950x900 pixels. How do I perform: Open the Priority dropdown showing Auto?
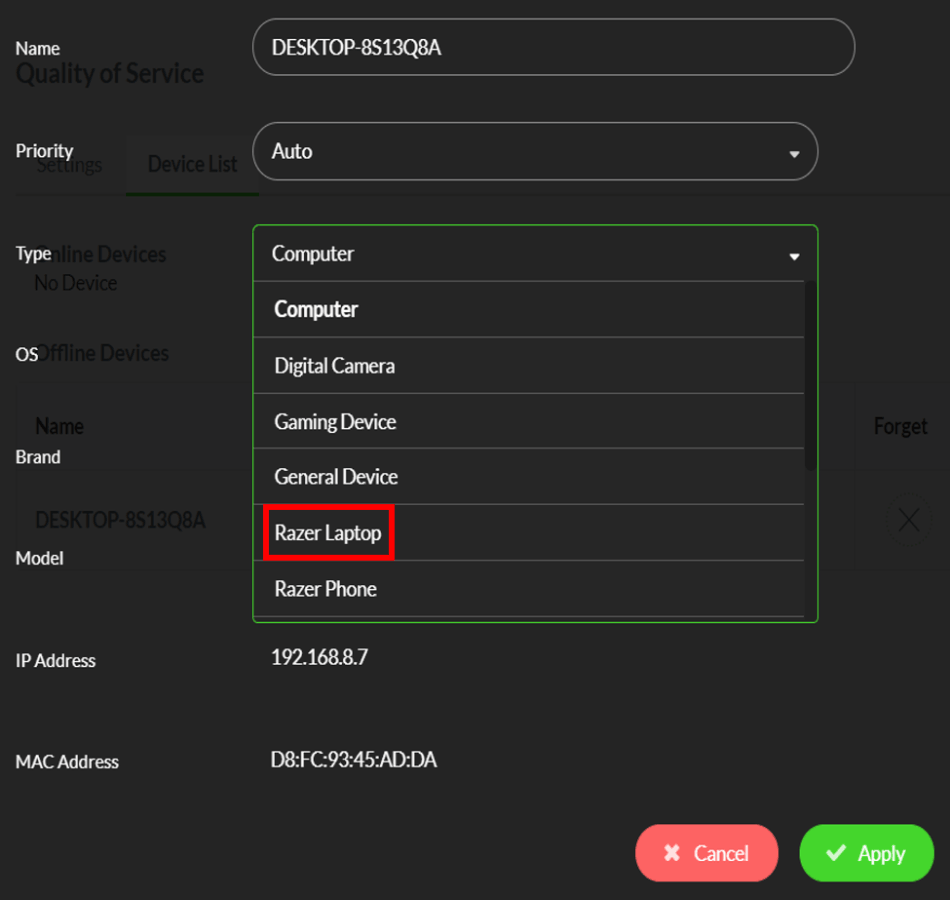[535, 151]
